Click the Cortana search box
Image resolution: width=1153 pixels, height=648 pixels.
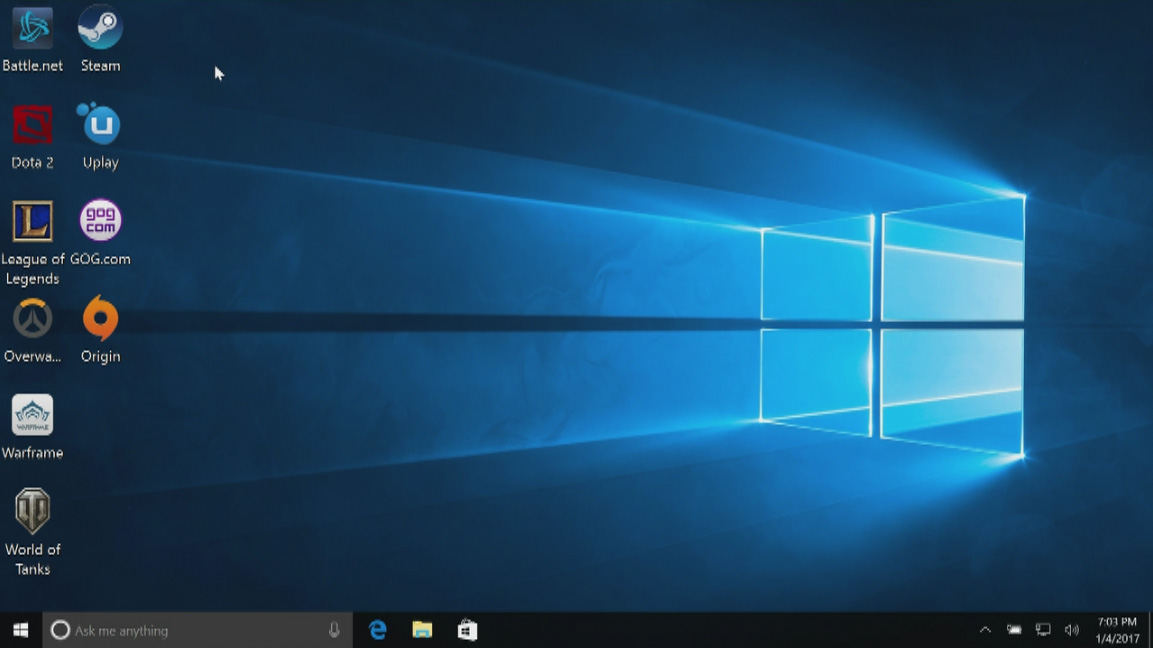tap(197, 630)
